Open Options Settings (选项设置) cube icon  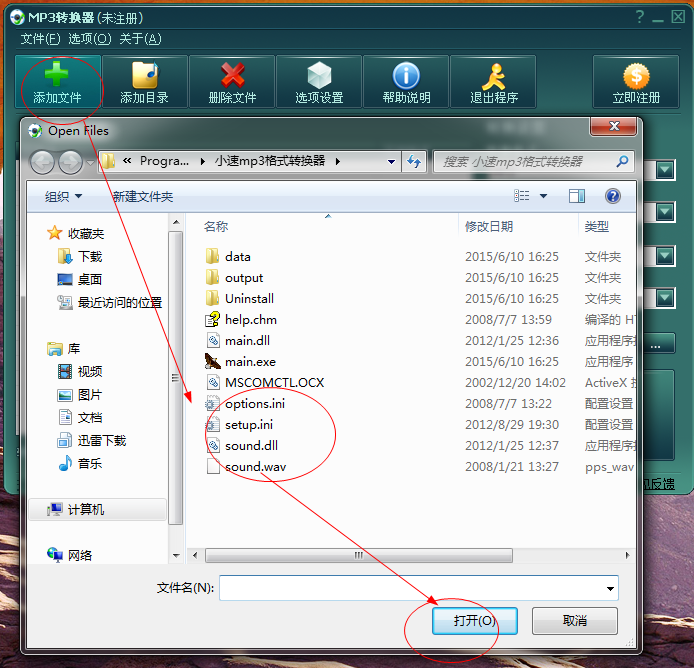pyautogui.click(x=319, y=82)
